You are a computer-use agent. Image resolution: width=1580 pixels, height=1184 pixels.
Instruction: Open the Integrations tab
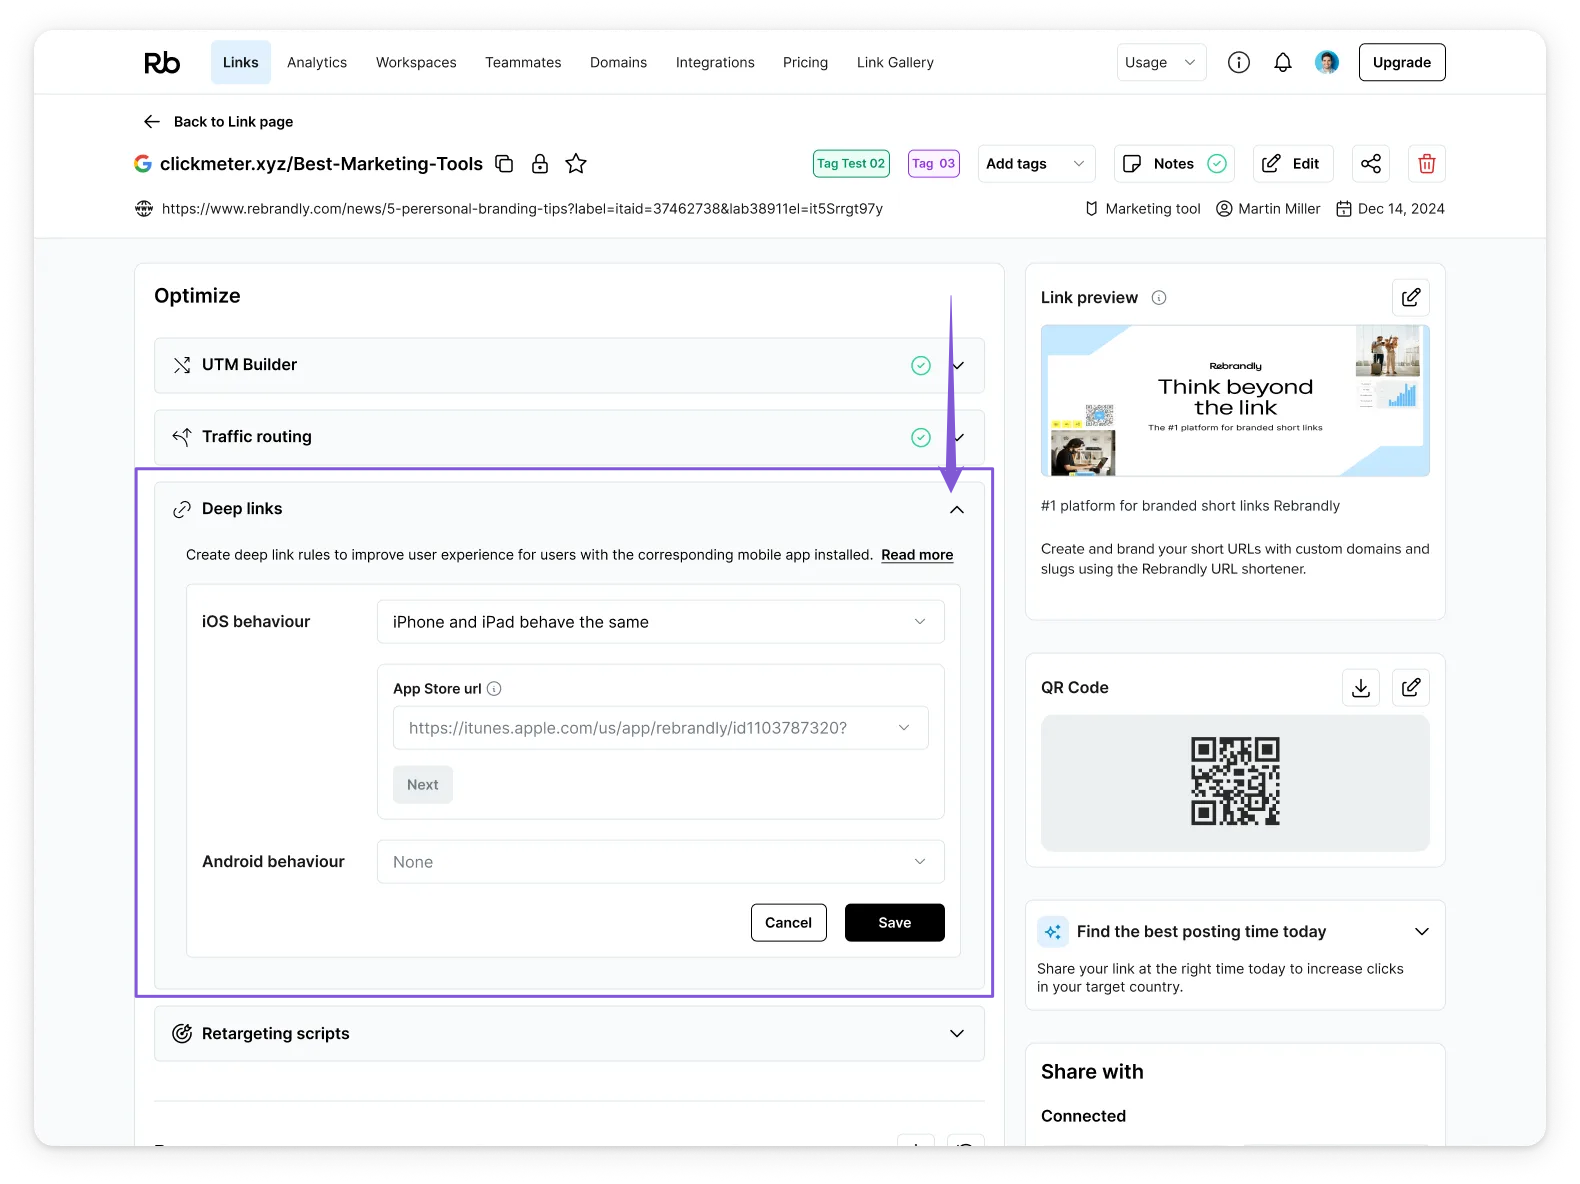click(x=715, y=62)
